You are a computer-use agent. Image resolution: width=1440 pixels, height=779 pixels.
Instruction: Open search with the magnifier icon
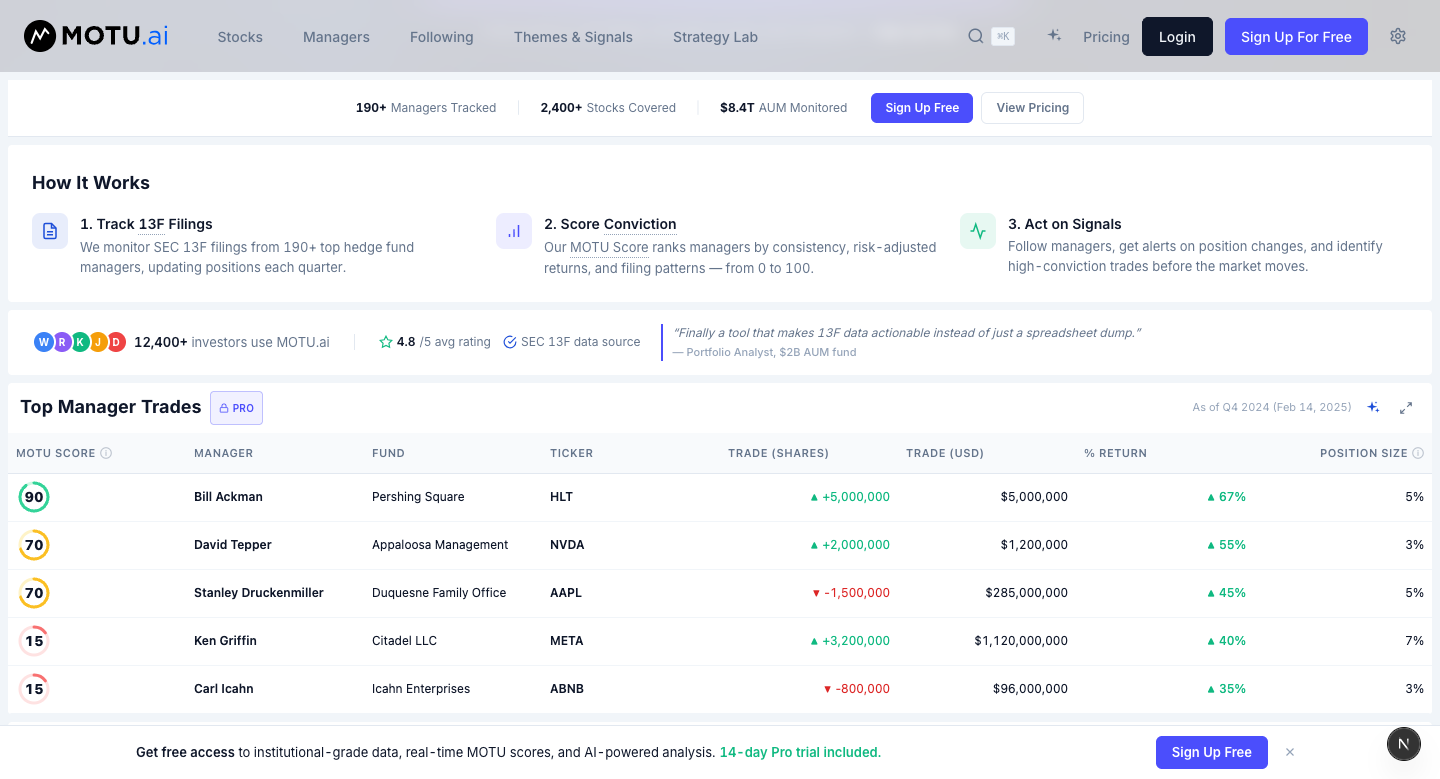(976, 37)
